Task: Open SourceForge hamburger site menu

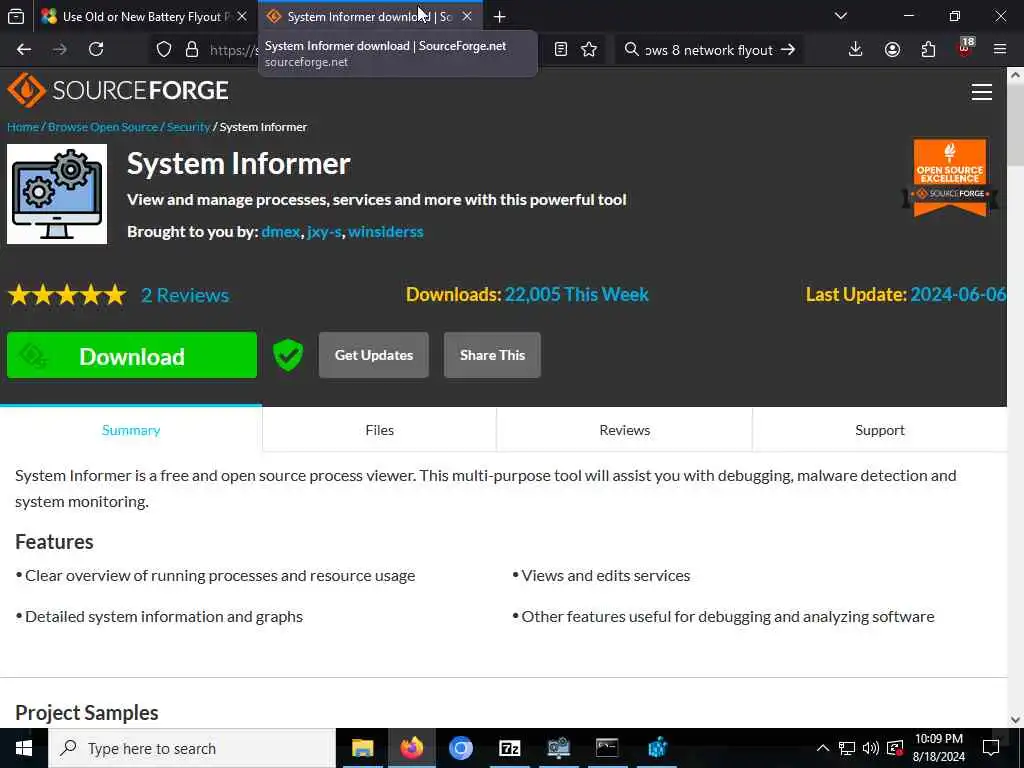Action: pos(982,92)
